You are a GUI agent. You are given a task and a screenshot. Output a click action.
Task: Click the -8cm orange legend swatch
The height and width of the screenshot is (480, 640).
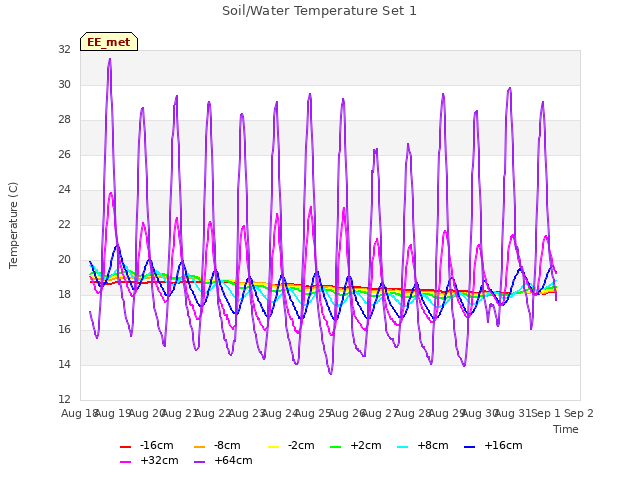200,447
